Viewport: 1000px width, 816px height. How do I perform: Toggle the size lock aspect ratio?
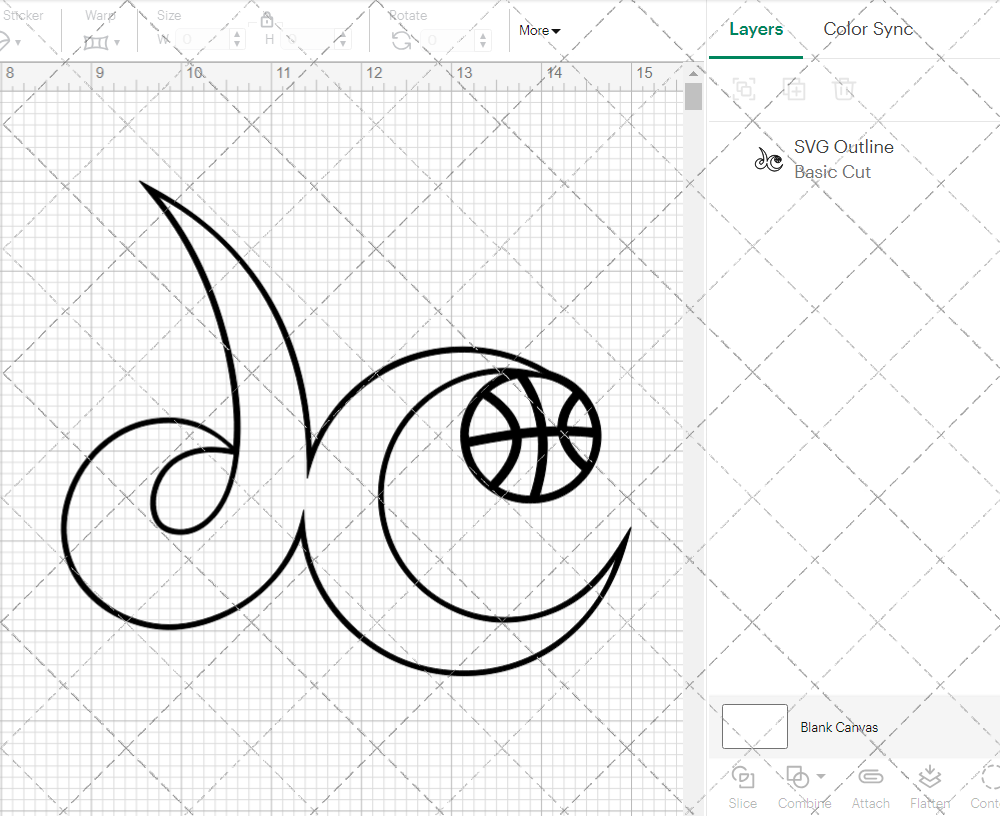267,19
